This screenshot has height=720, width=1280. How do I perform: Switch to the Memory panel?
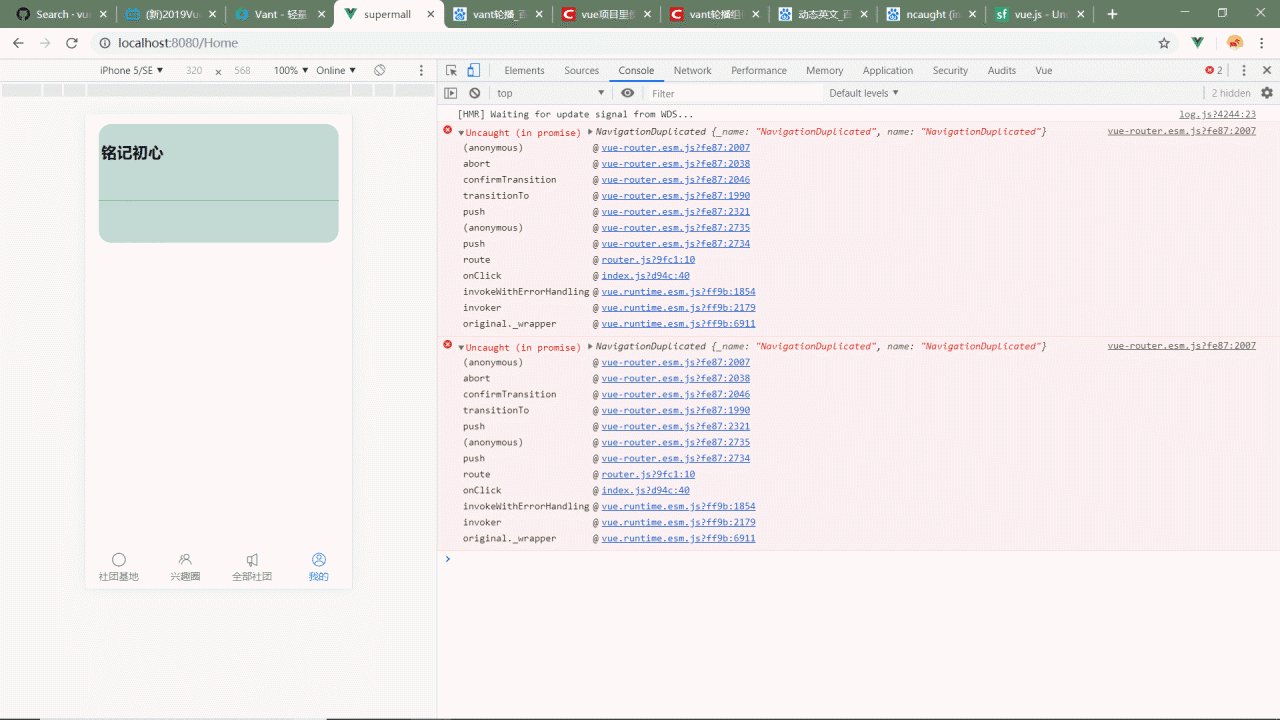pos(824,70)
